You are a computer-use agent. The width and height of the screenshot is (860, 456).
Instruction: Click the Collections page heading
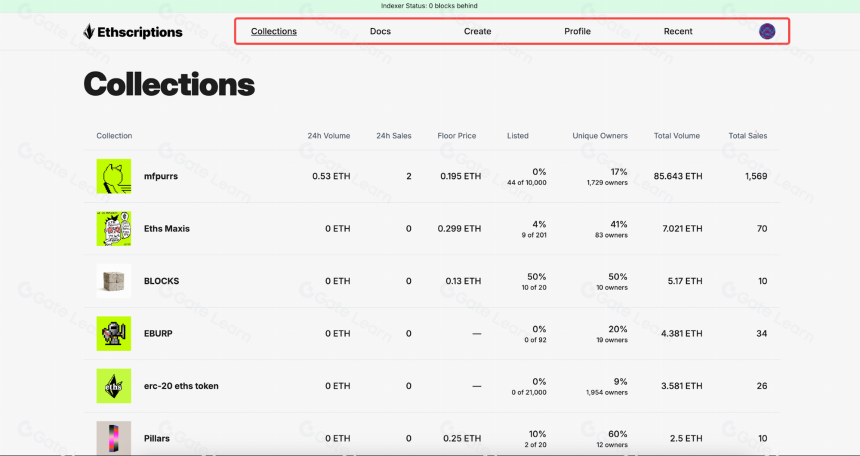pos(169,84)
